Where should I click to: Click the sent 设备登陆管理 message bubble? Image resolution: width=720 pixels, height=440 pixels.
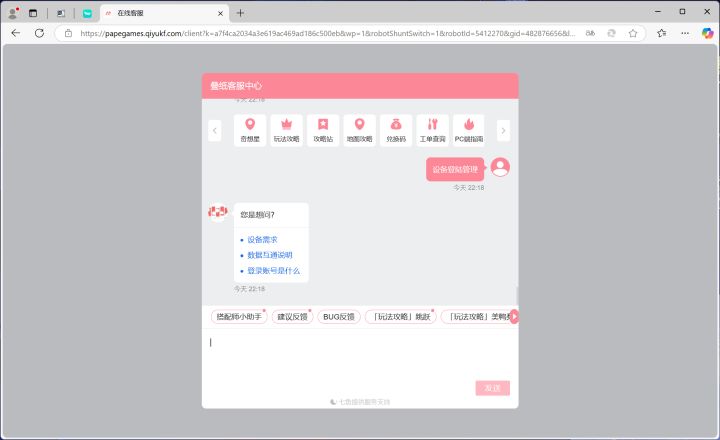pyautogui.click(x=455, y=169)
